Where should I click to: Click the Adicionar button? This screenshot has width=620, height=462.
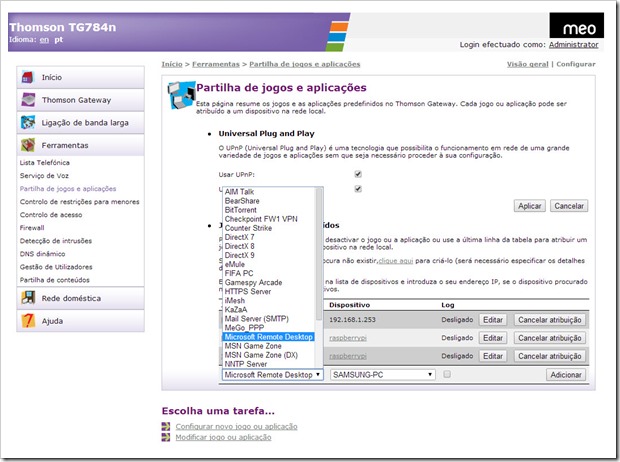pos(566,375)
